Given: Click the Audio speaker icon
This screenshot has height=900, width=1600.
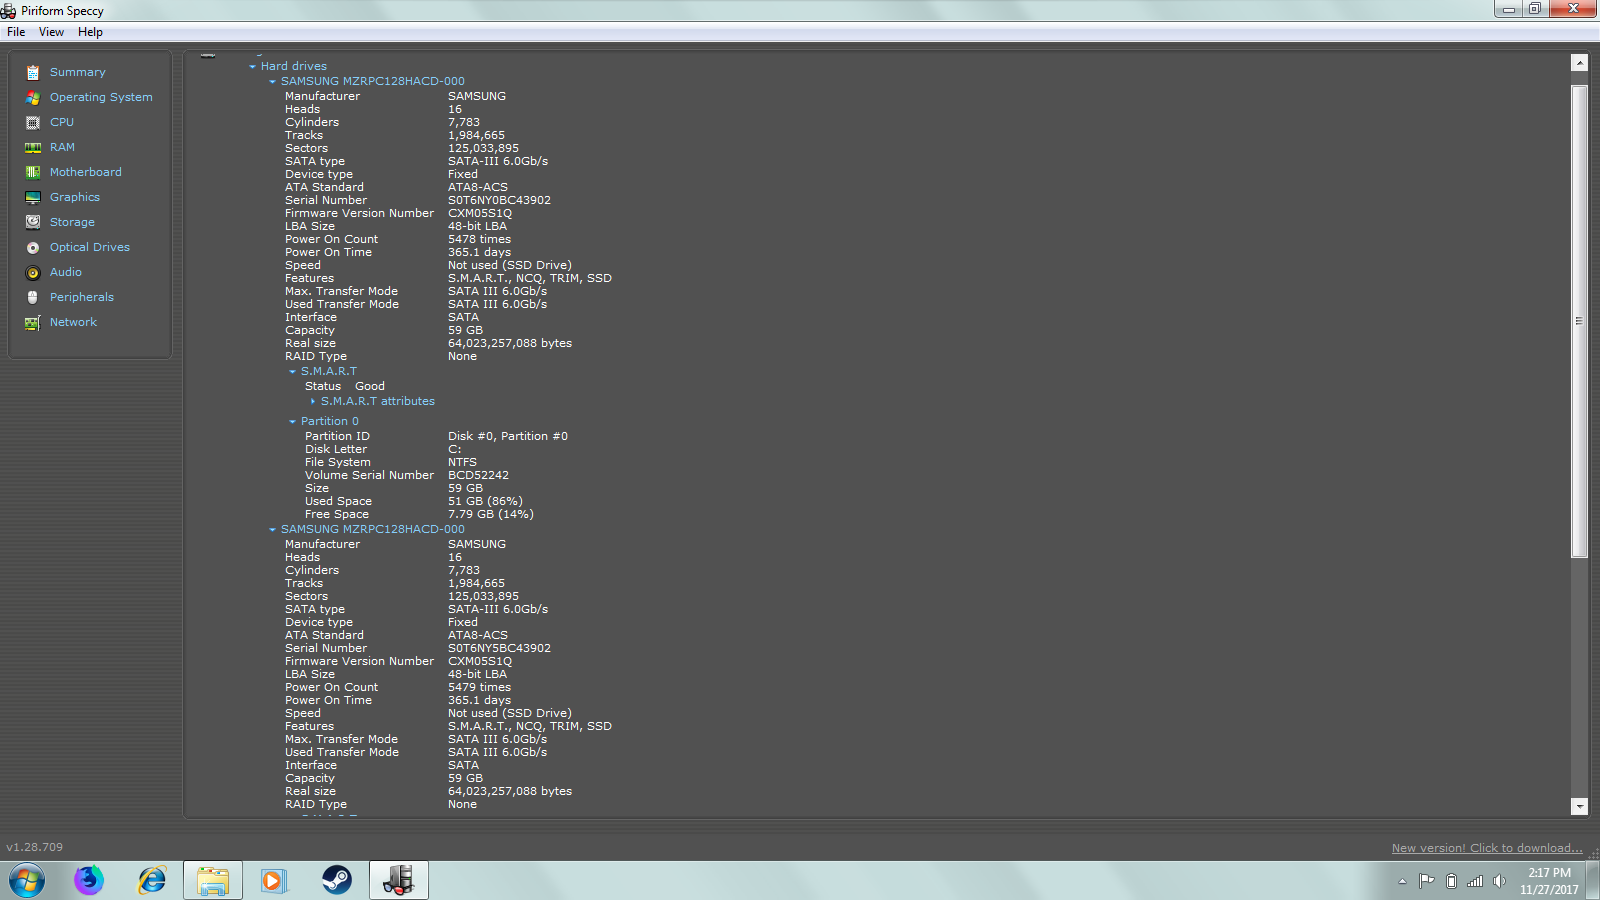Looking at the screenshot, I should [33, 272].
